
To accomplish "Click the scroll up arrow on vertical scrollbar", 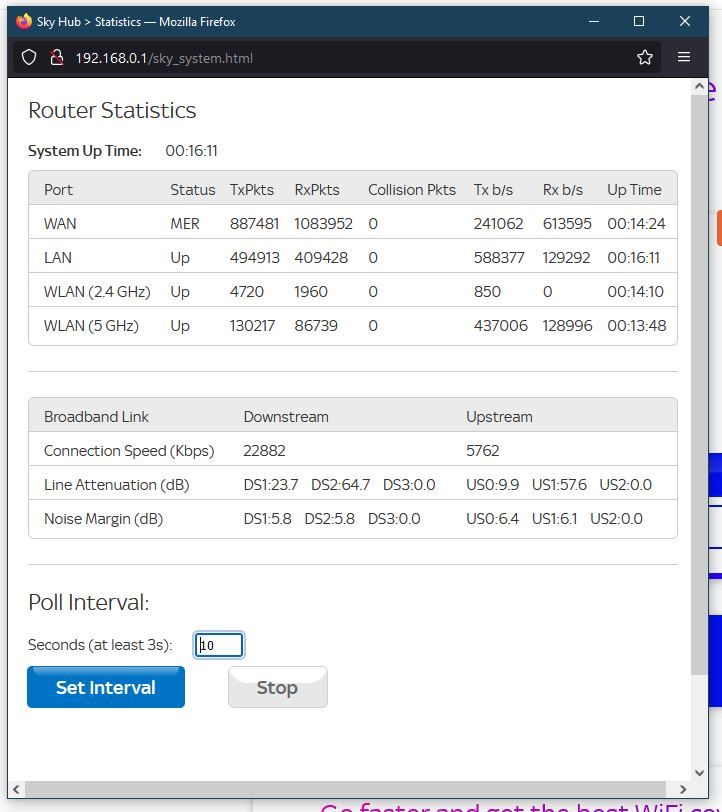I will [699, 86].
